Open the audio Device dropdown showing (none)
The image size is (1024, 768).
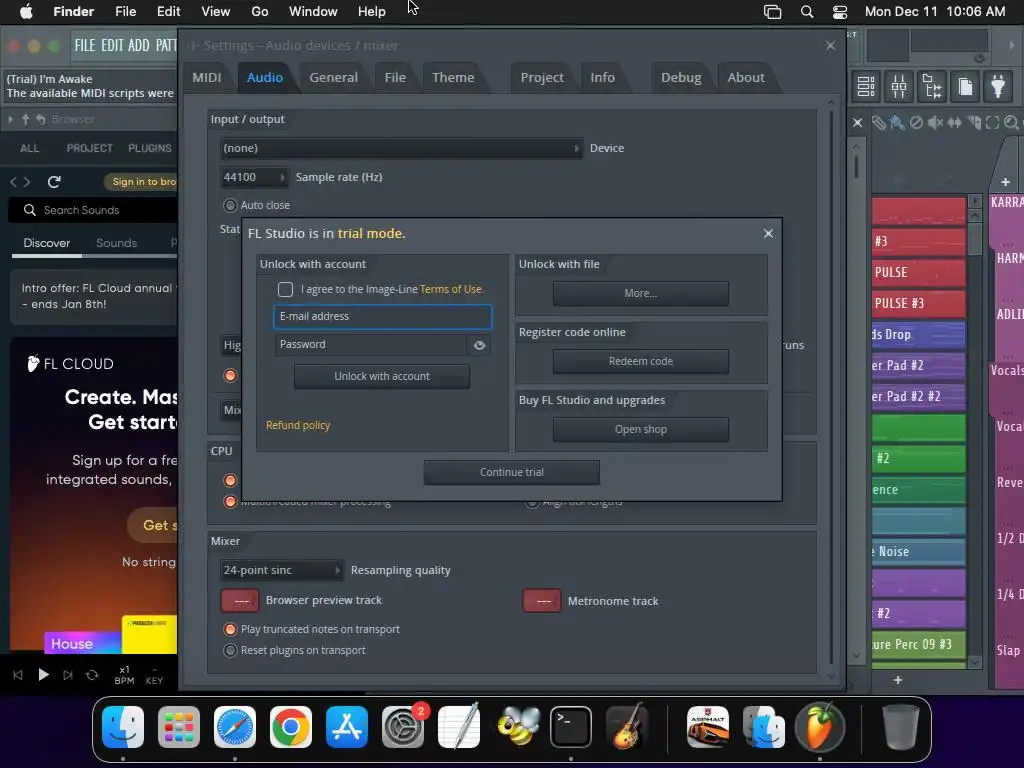401,148
